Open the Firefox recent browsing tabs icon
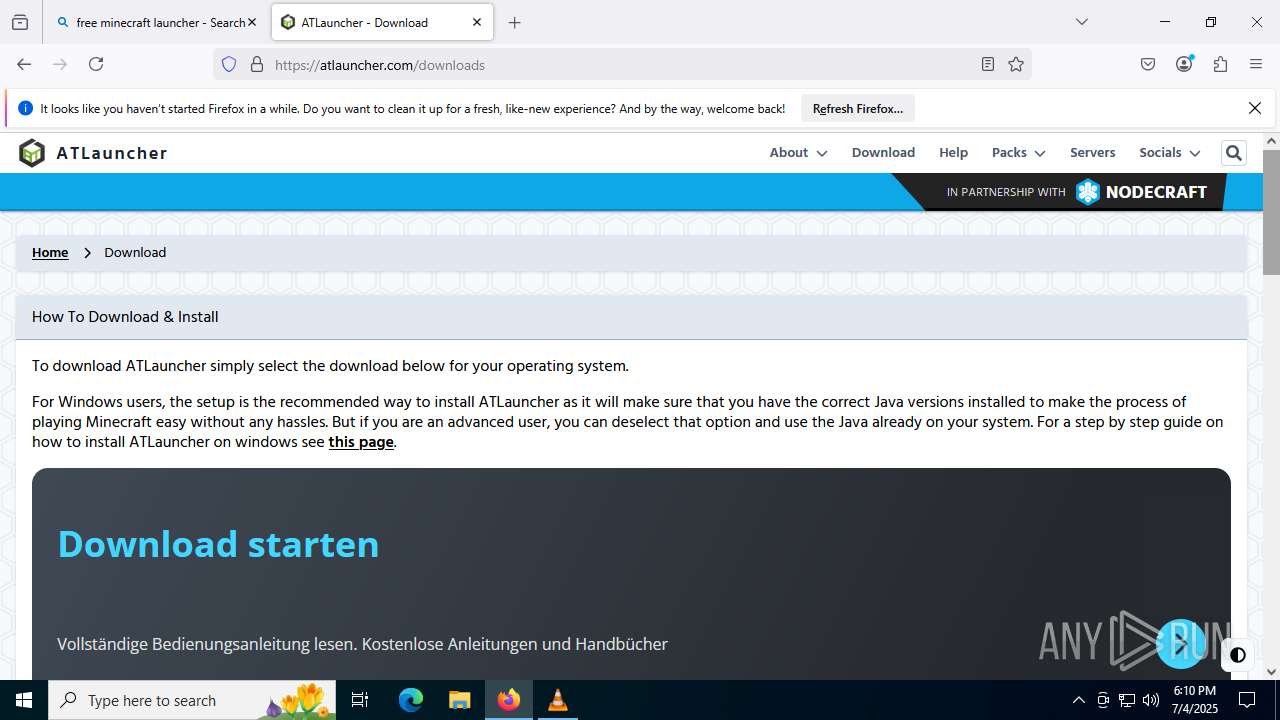The height and width of the screenshot is (720, 1280). [x=20, y=22]
